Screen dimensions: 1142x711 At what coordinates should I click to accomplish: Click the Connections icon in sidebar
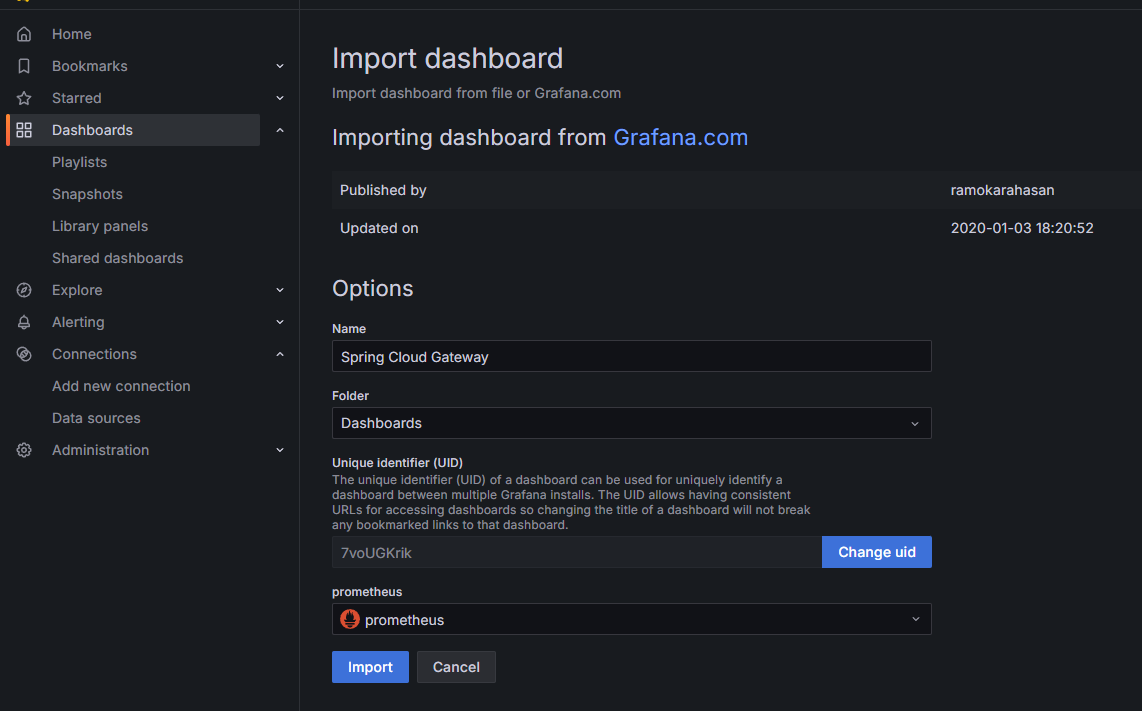tap(24, 354)
